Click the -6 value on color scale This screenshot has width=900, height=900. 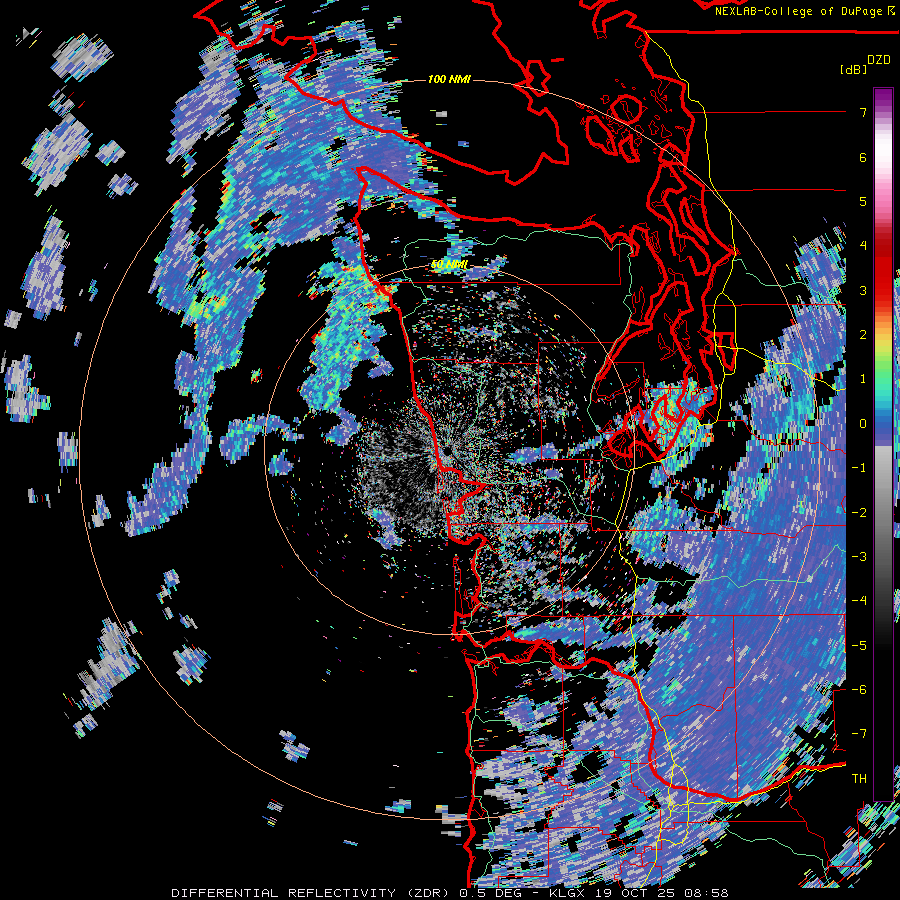coord(859,690)
